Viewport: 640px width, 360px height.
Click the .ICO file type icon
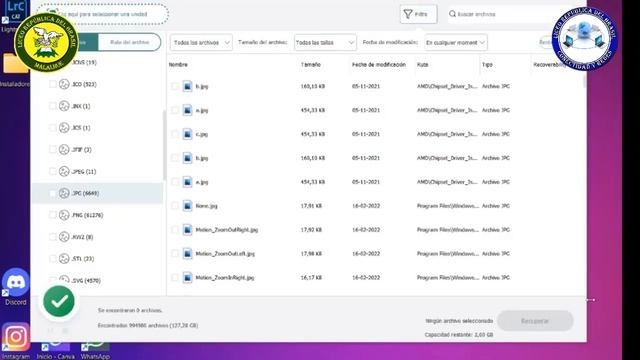tap(64, 84)
